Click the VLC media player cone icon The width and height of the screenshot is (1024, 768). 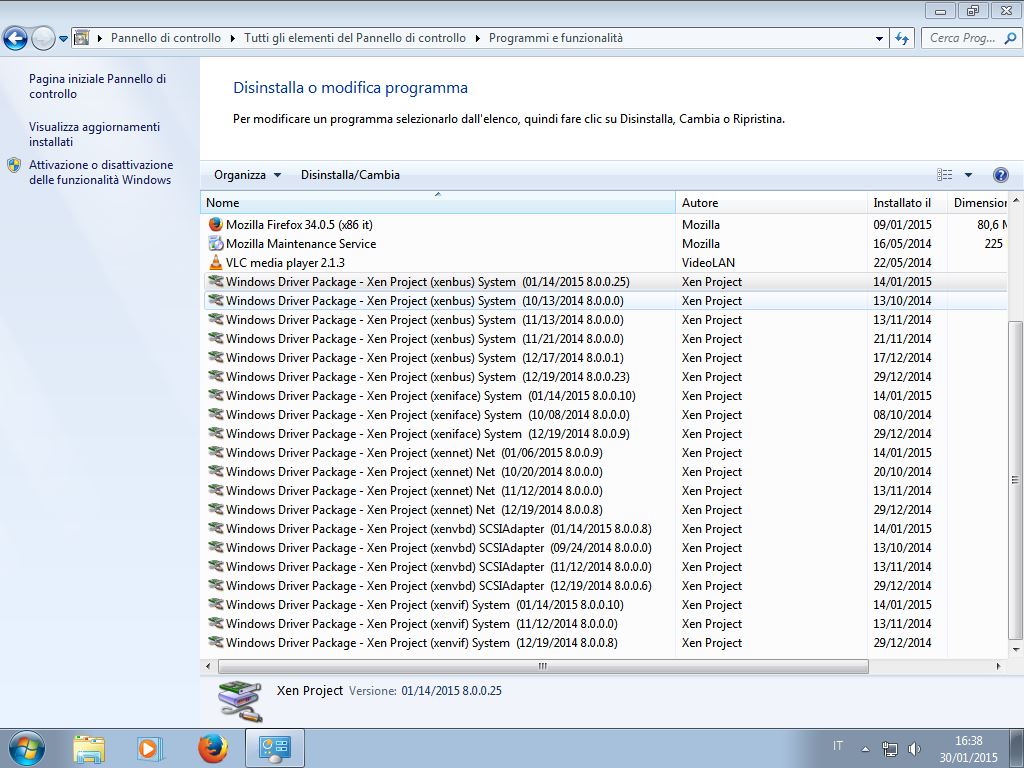pos(216,263)
